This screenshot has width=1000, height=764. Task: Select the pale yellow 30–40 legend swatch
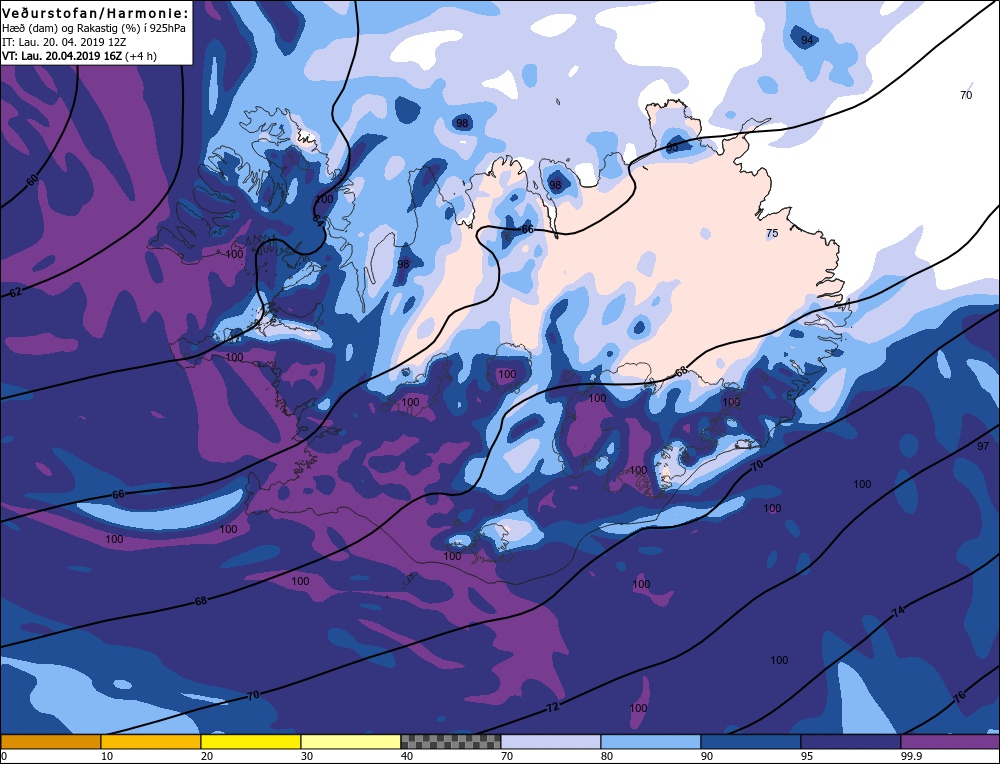[351, 741]
